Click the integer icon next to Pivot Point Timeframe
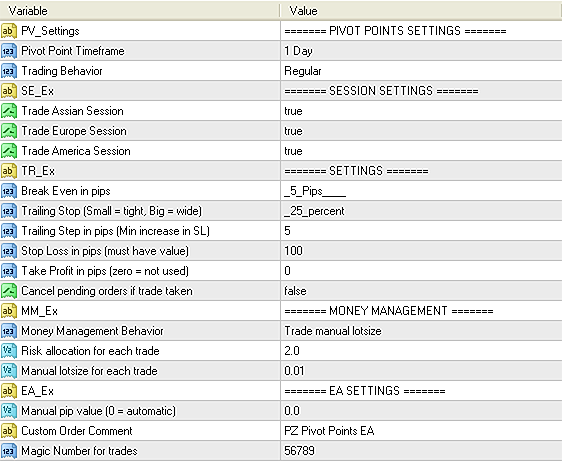 click(9, 51)
